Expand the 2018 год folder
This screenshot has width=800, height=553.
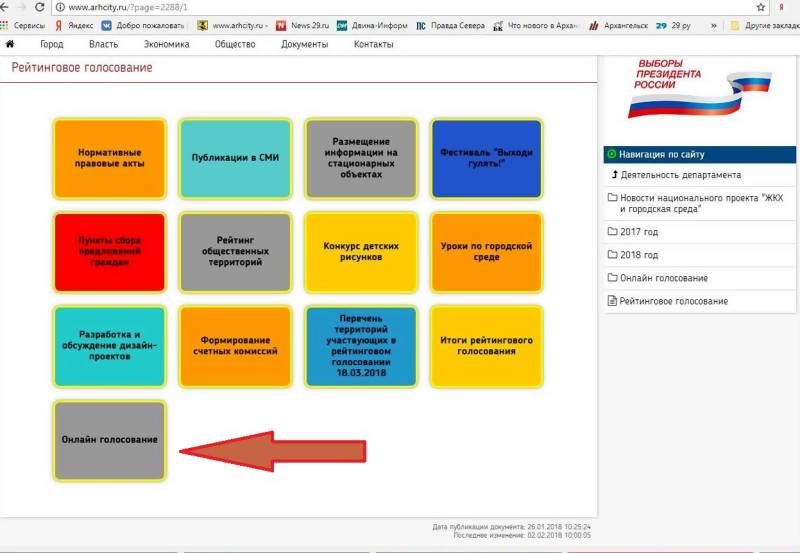638,255
